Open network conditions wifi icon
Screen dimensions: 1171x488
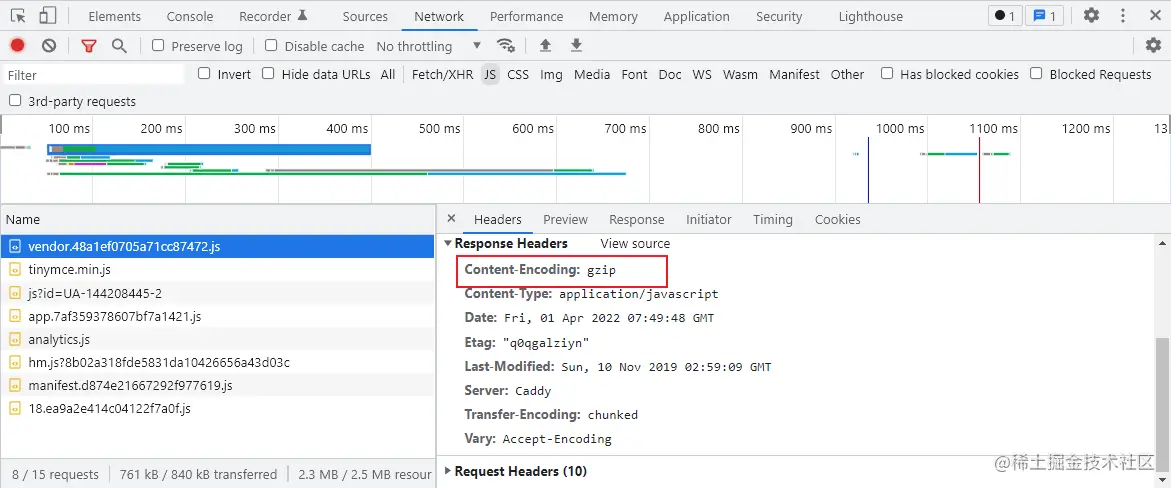(x=506, y=46)
